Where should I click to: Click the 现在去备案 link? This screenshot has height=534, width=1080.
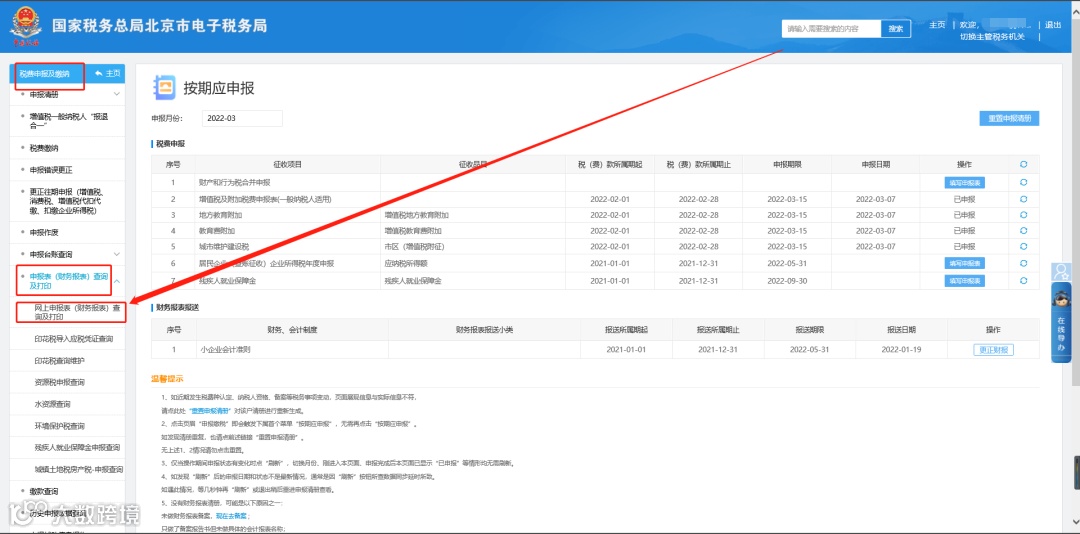233,515
